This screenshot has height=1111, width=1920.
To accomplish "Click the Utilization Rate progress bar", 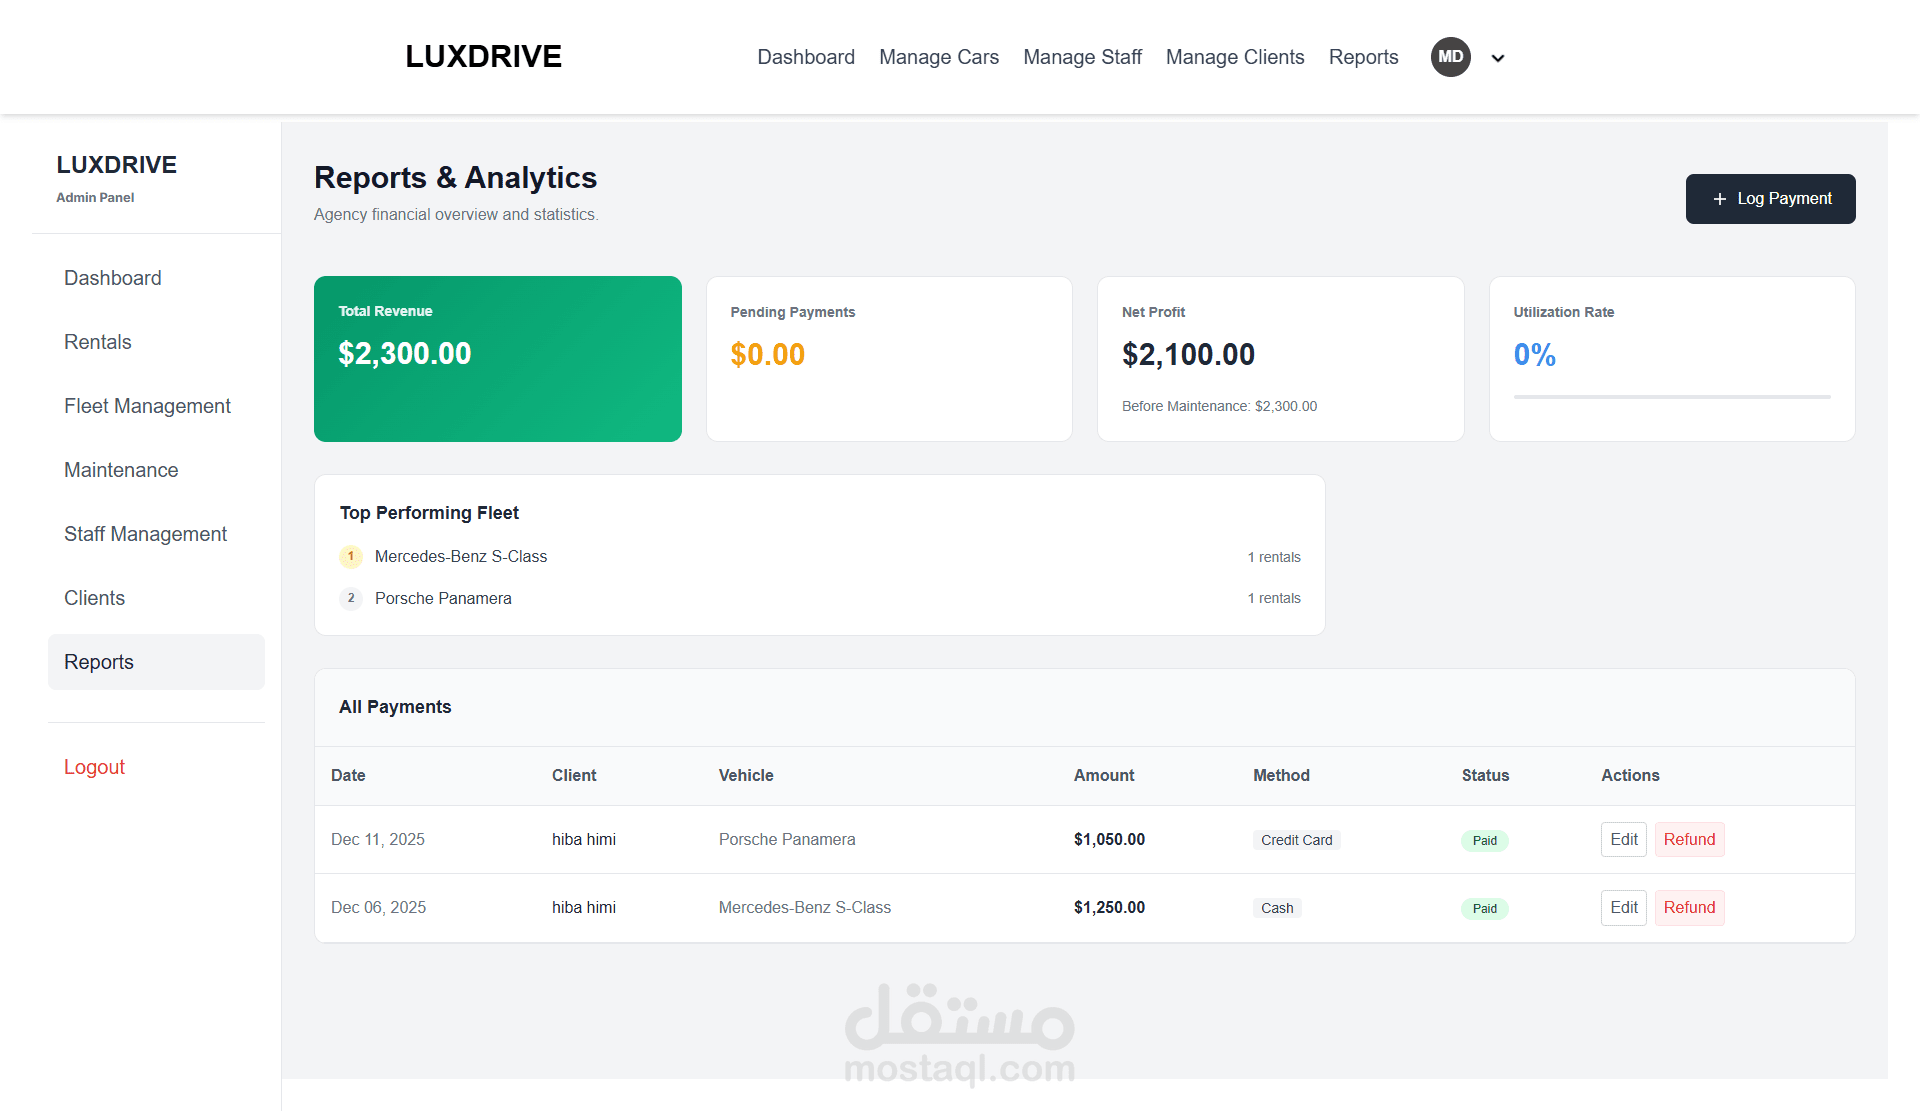I will tap(1671, 397).
